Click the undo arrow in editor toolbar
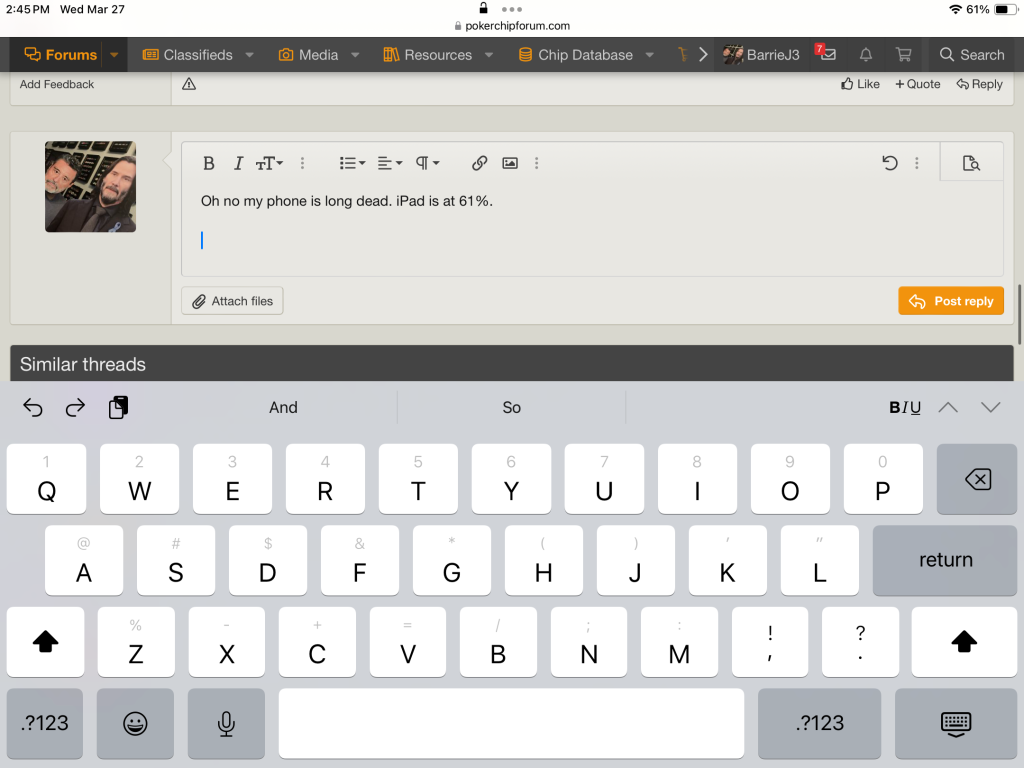Screen dimensions: 1024x768 [x=889, y=163]
